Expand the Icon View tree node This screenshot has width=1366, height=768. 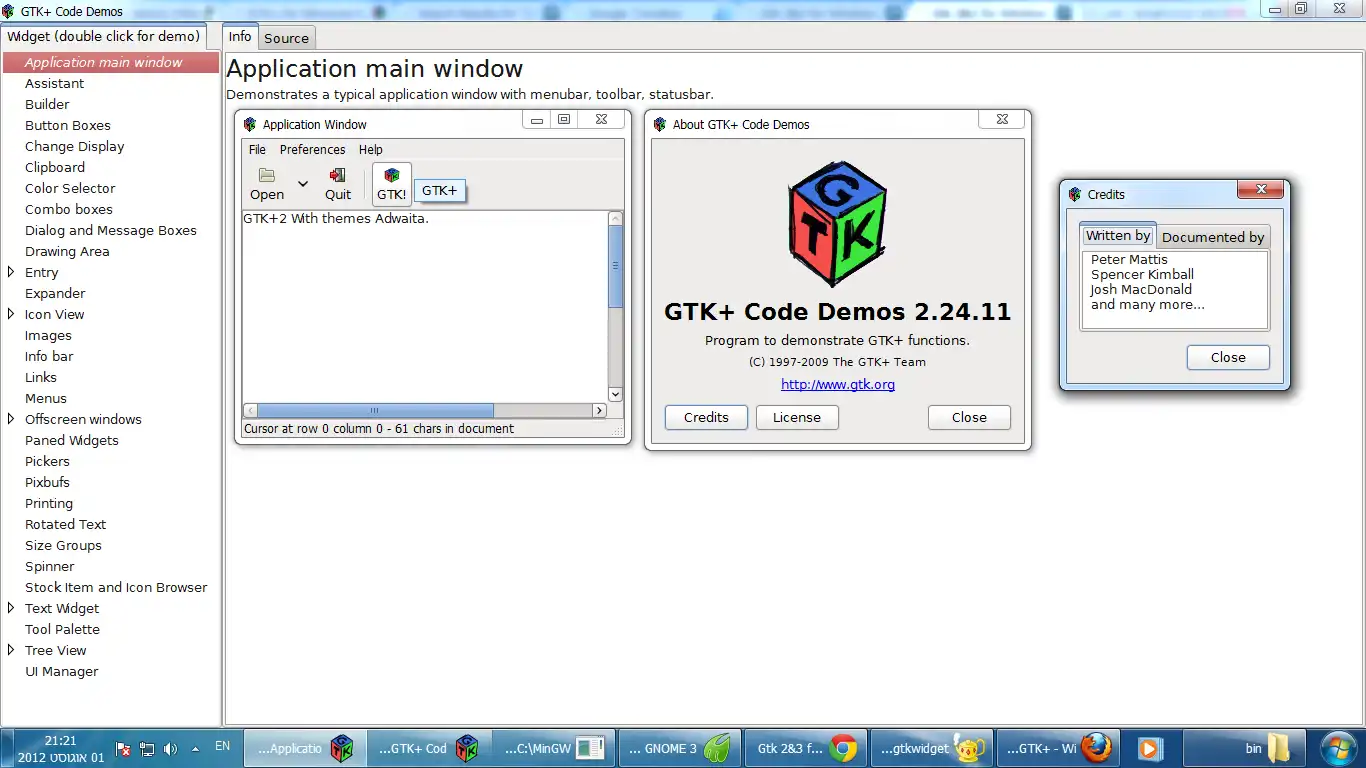coord(11,314)
